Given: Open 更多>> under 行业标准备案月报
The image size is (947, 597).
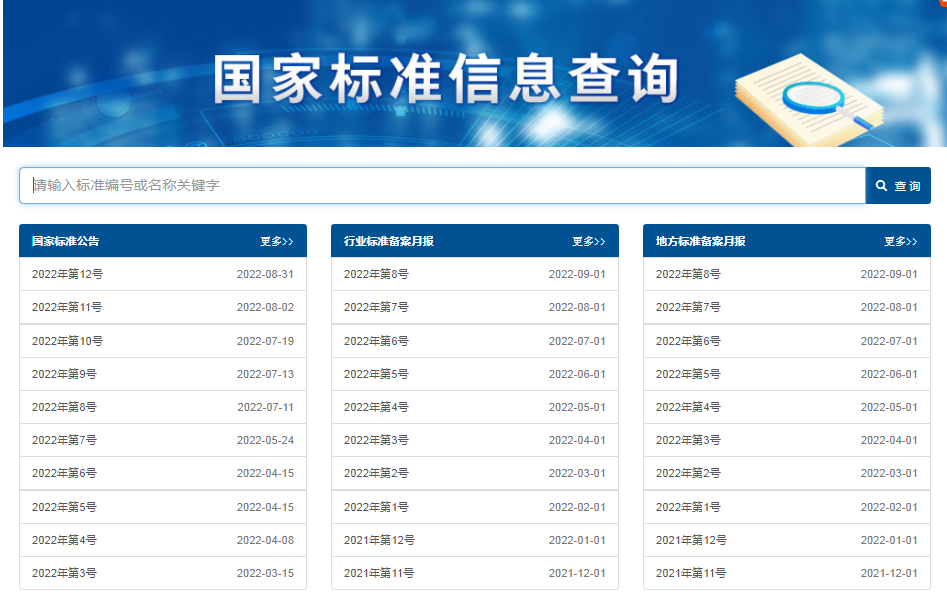Looking at the screenshot, I should [x=587, y=240].
